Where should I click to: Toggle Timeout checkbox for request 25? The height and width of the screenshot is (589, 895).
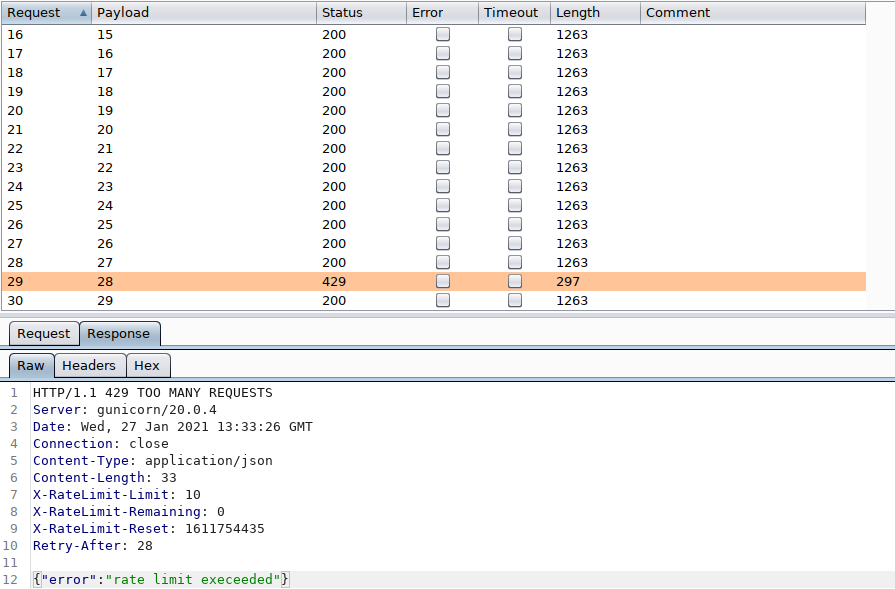(515, 205)
